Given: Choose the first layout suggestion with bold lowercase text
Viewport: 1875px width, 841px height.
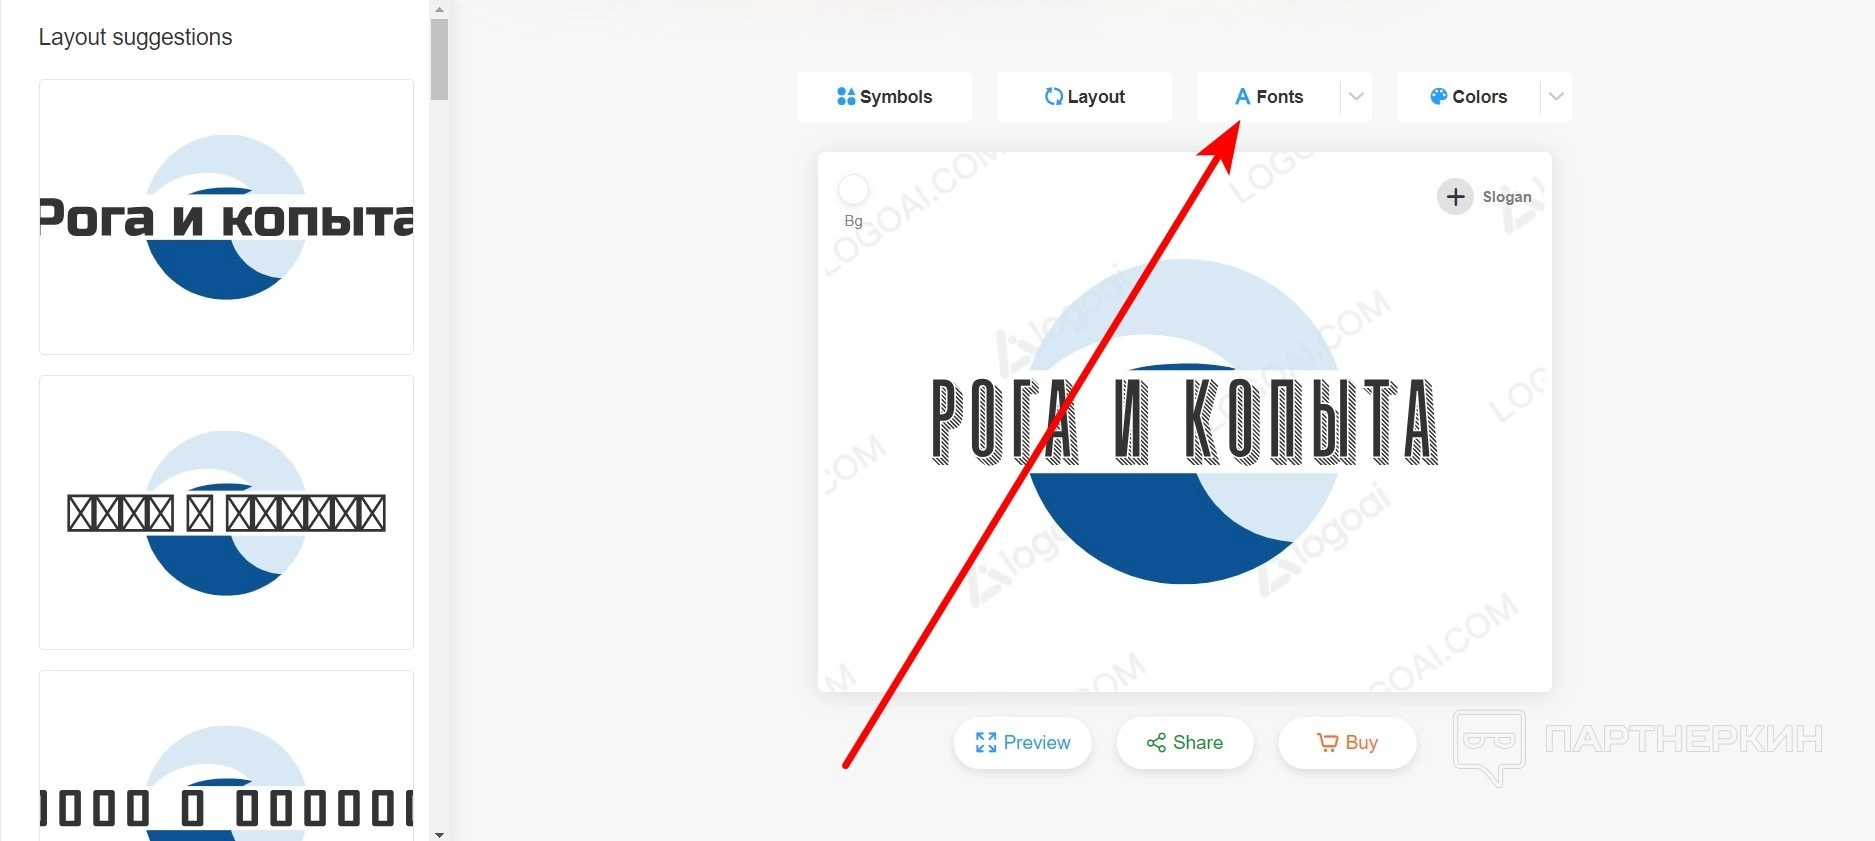Looking at the screenshot, I should [x=226, y=217].
